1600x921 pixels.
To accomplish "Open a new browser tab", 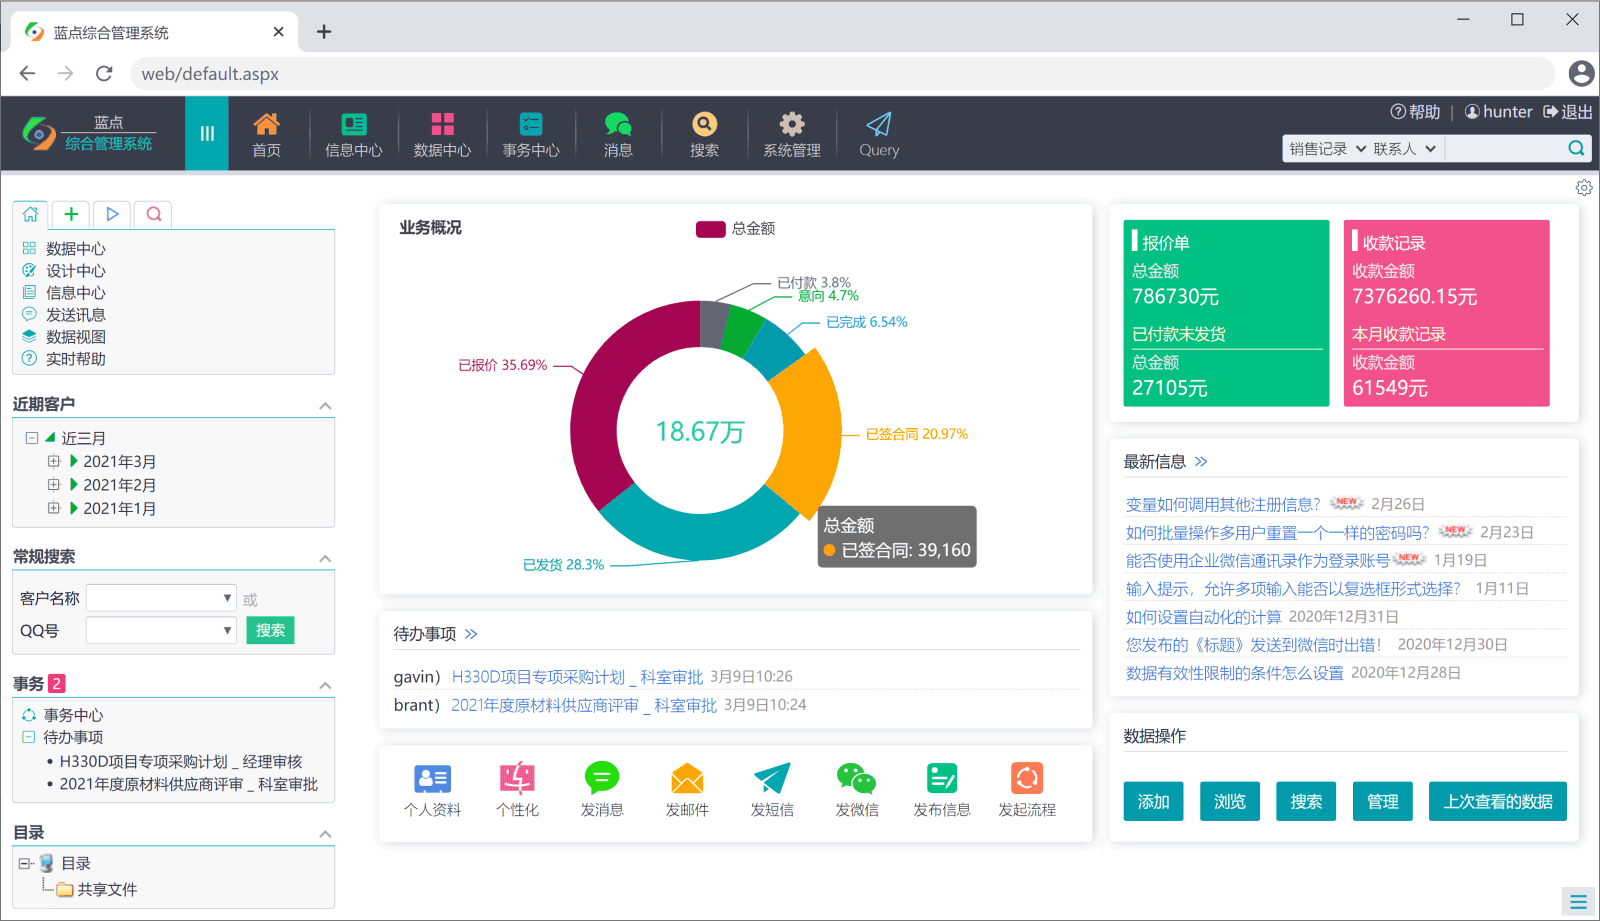I will 324,32.
